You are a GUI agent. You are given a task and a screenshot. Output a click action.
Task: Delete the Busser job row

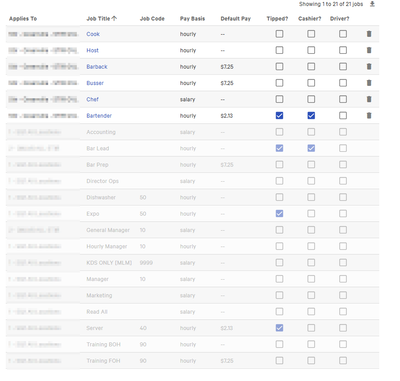[x=369, y=83]
